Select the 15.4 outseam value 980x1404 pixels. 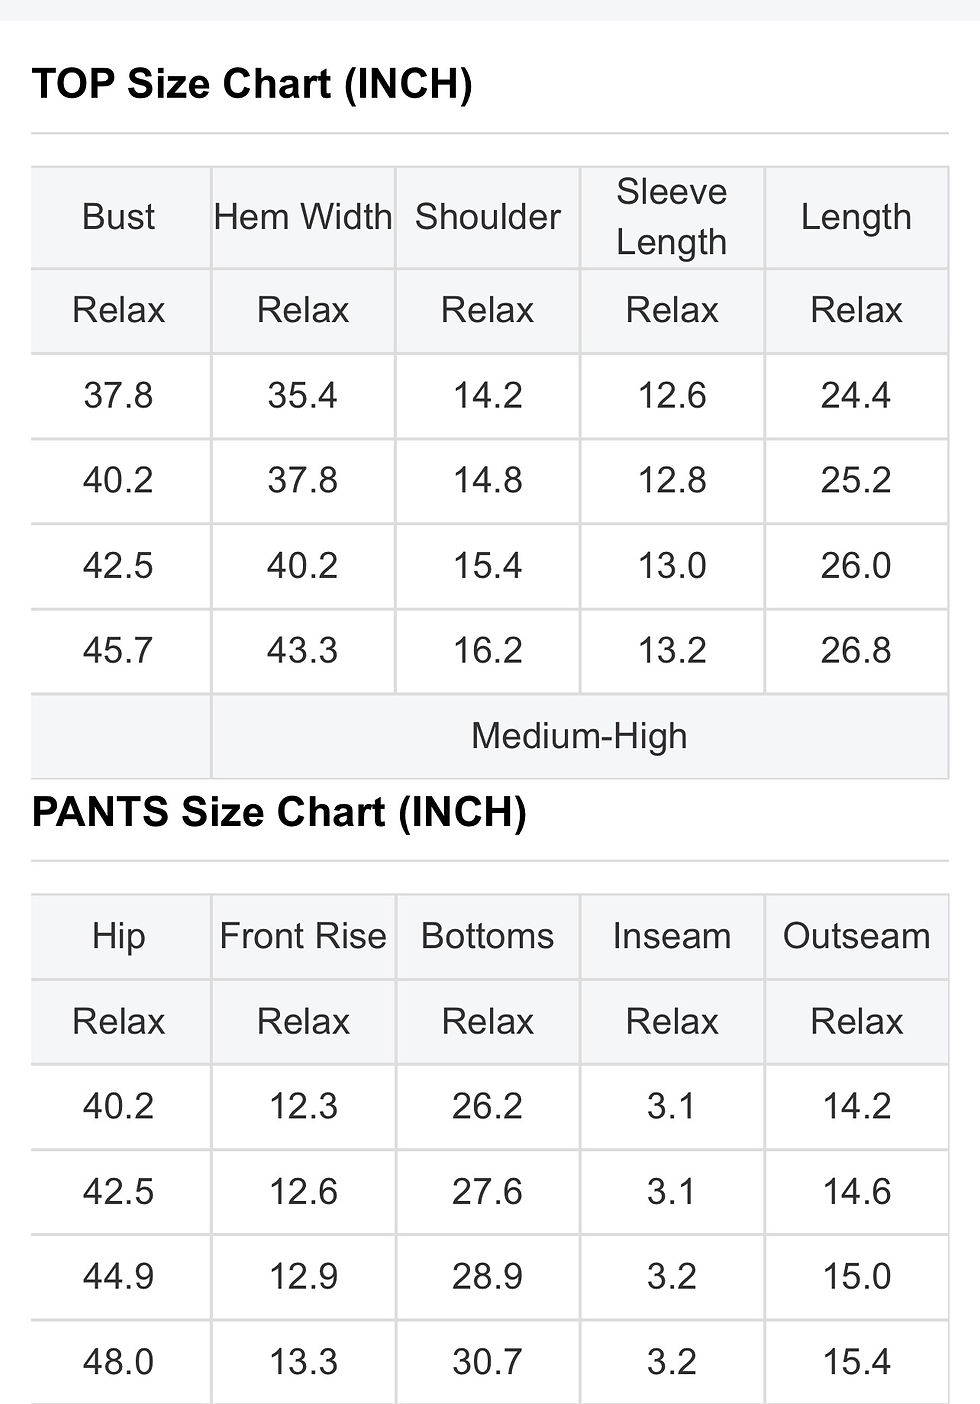856,1362
